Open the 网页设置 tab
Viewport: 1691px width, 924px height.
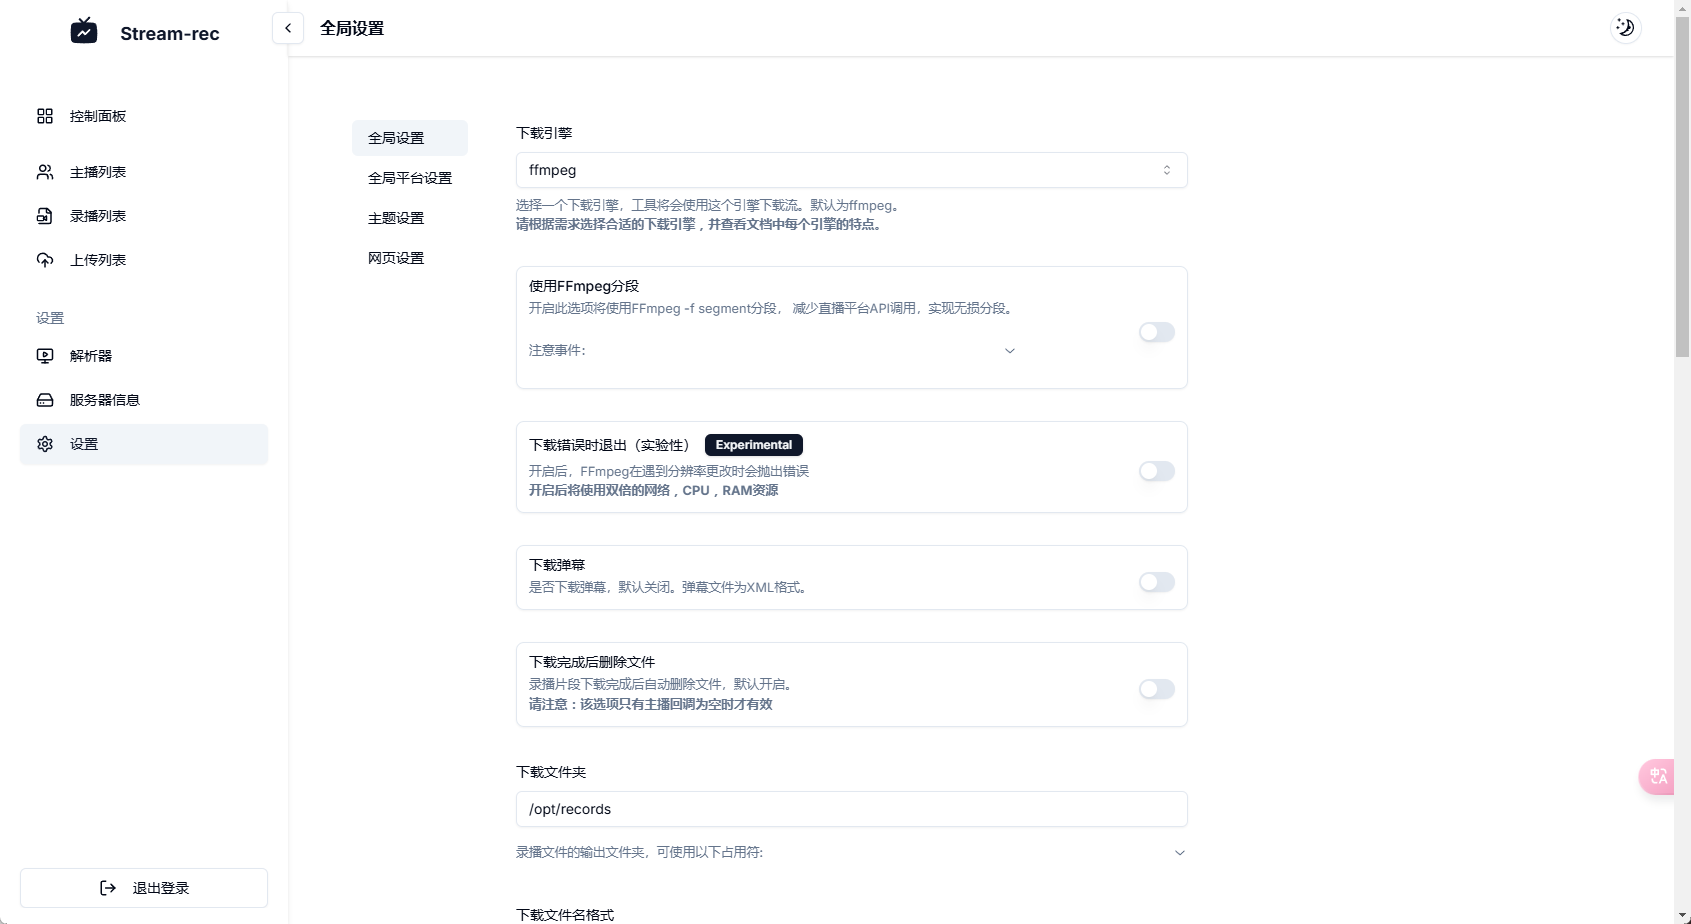click(x=410, y=258)
